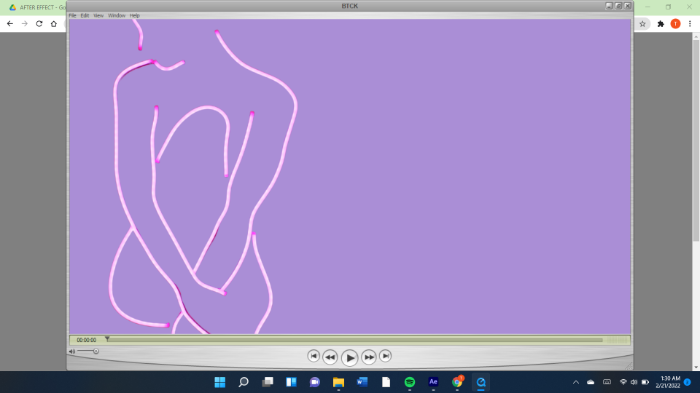
Task: Open the Window menu
Action: click(117, 16)
